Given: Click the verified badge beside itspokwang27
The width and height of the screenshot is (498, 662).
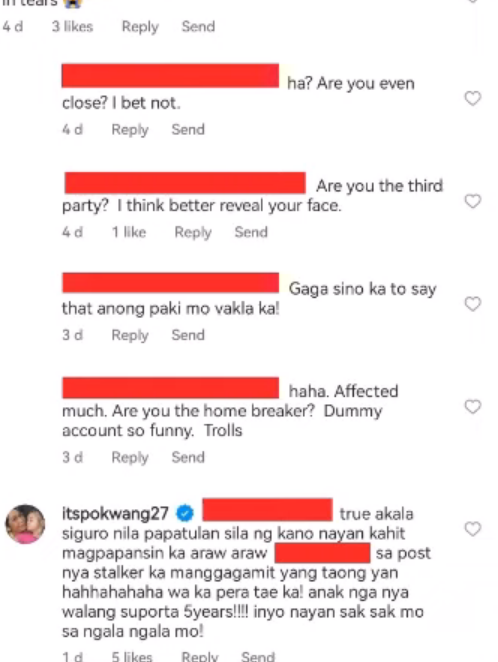Looking at the screenshot, I should point(185,513).
